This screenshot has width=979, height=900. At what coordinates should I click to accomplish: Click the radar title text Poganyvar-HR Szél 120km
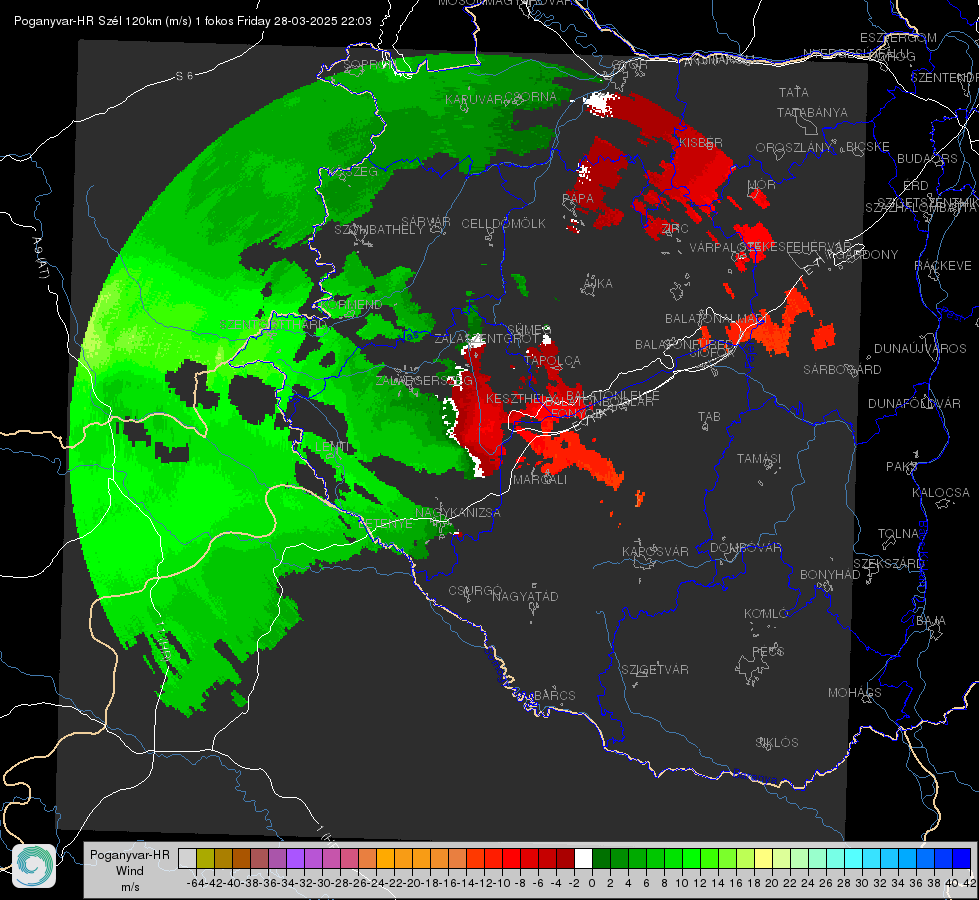[89, 21]
